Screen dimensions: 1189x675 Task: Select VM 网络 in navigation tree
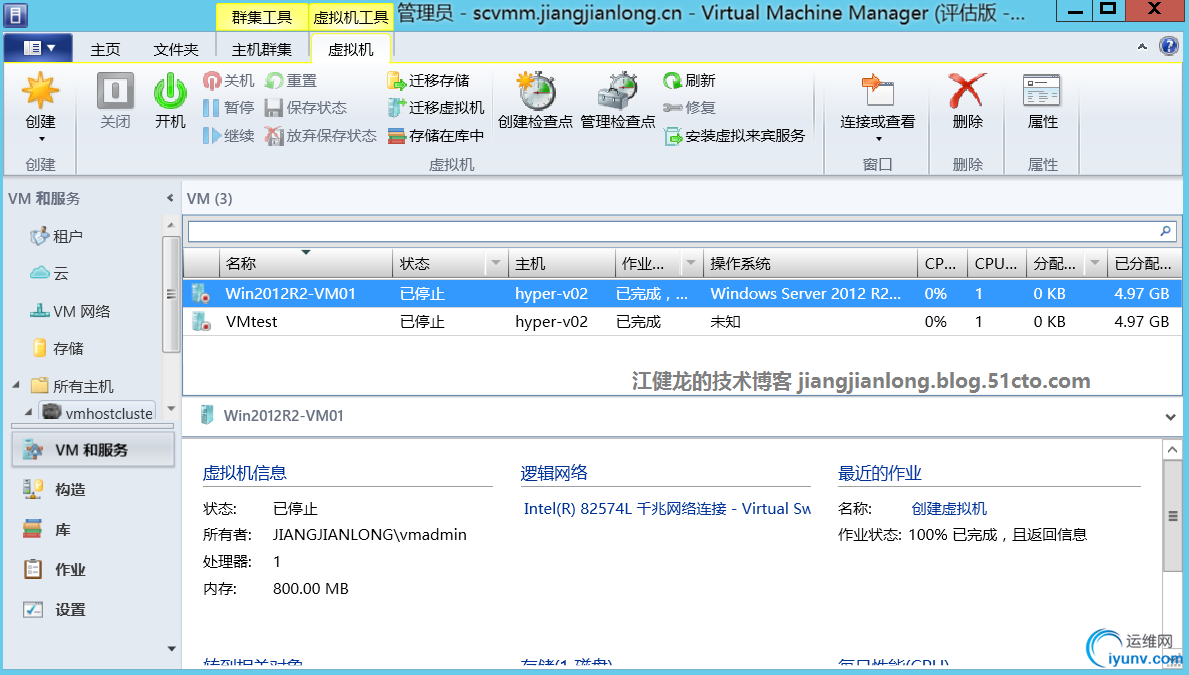point(70,311)
